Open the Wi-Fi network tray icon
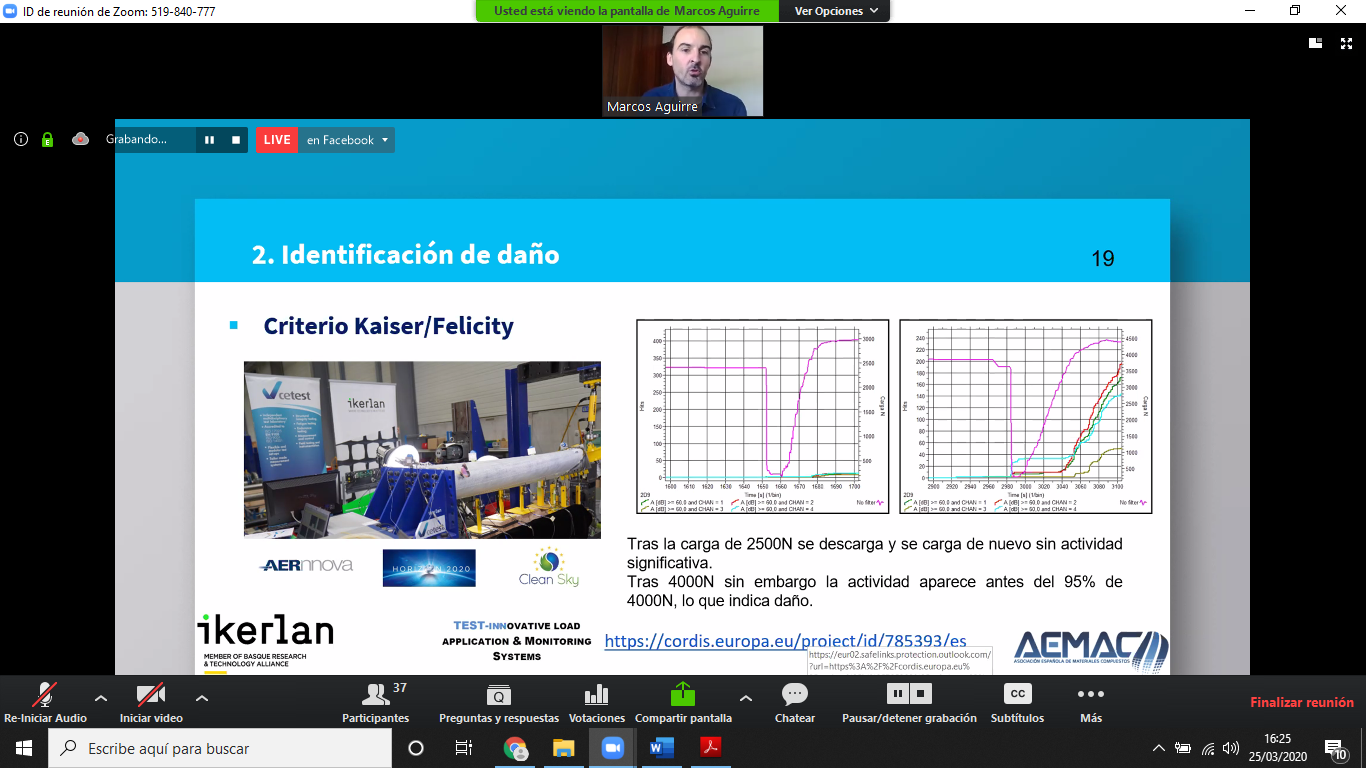This screenshot has height=768, width=1366. tap(1208, 748)
